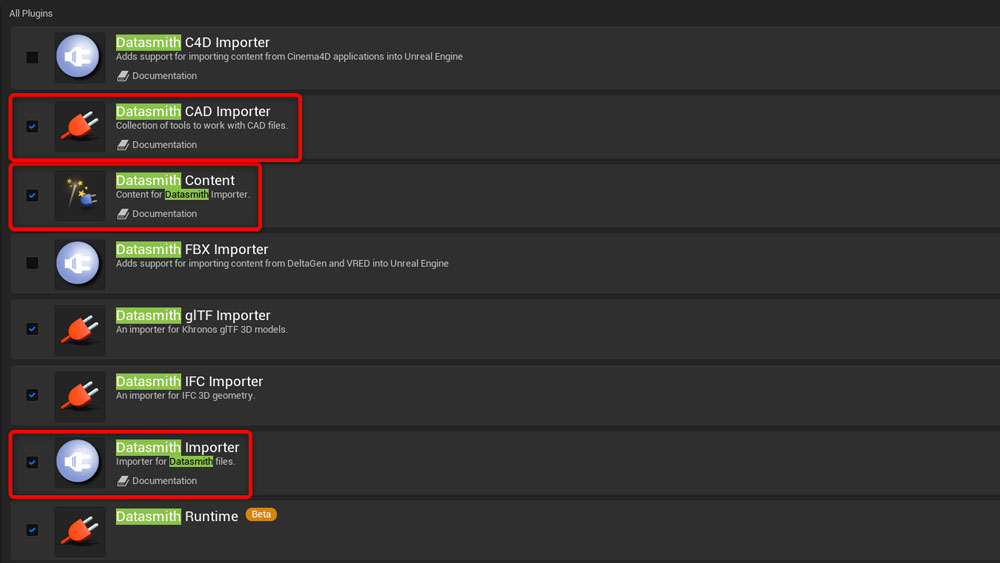Enable the Datasmith C4D Importer checkbox
Image resolution: width=1000 pixels, height=563 pixels.
pyautogui.click(x=32, y=57)
